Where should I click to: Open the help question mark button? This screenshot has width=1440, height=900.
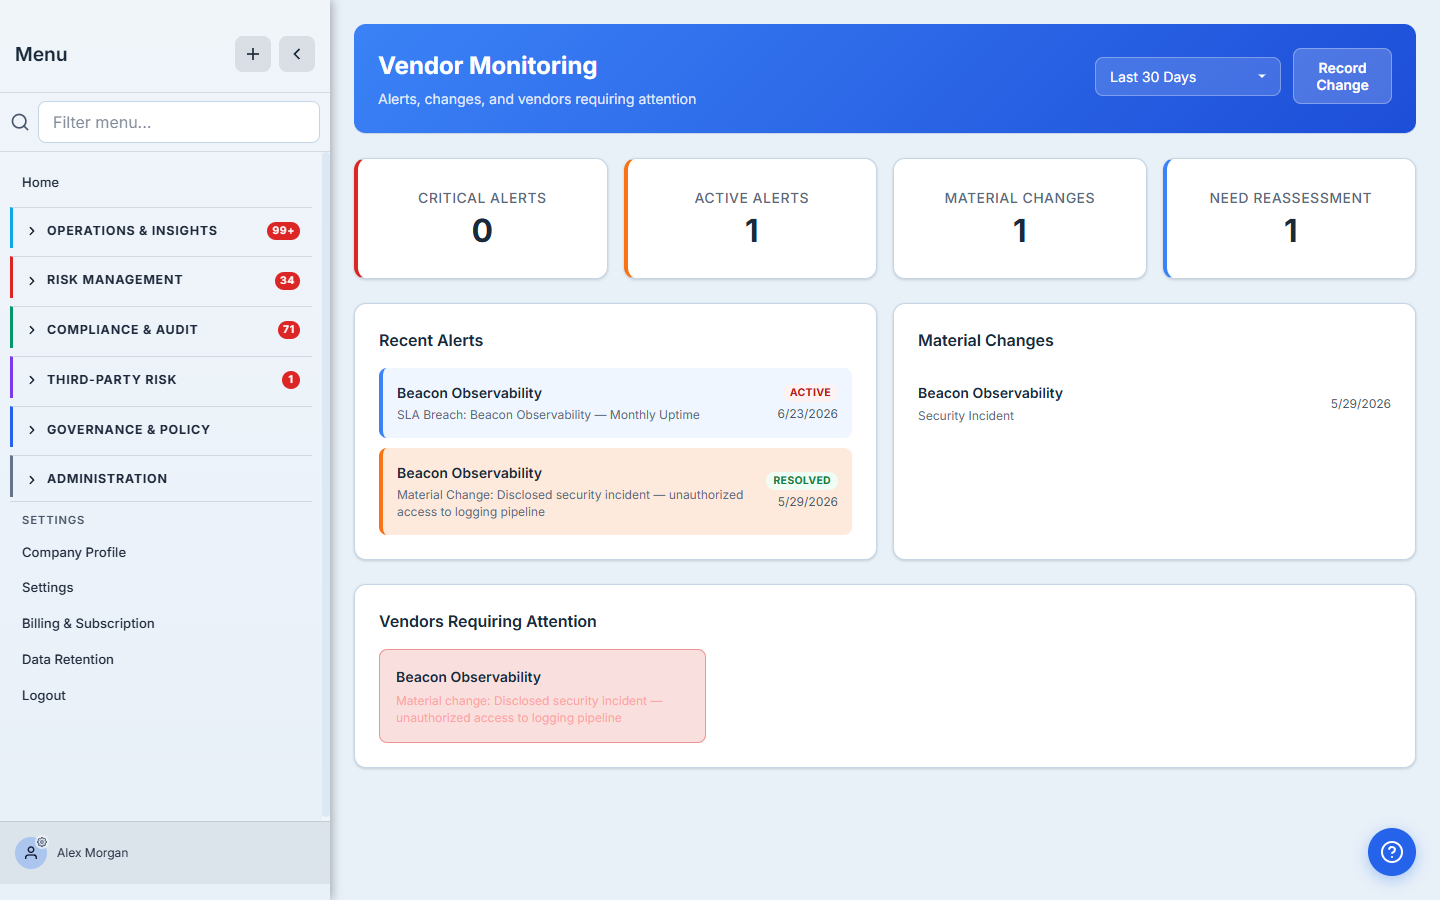tap(1392, 852)
